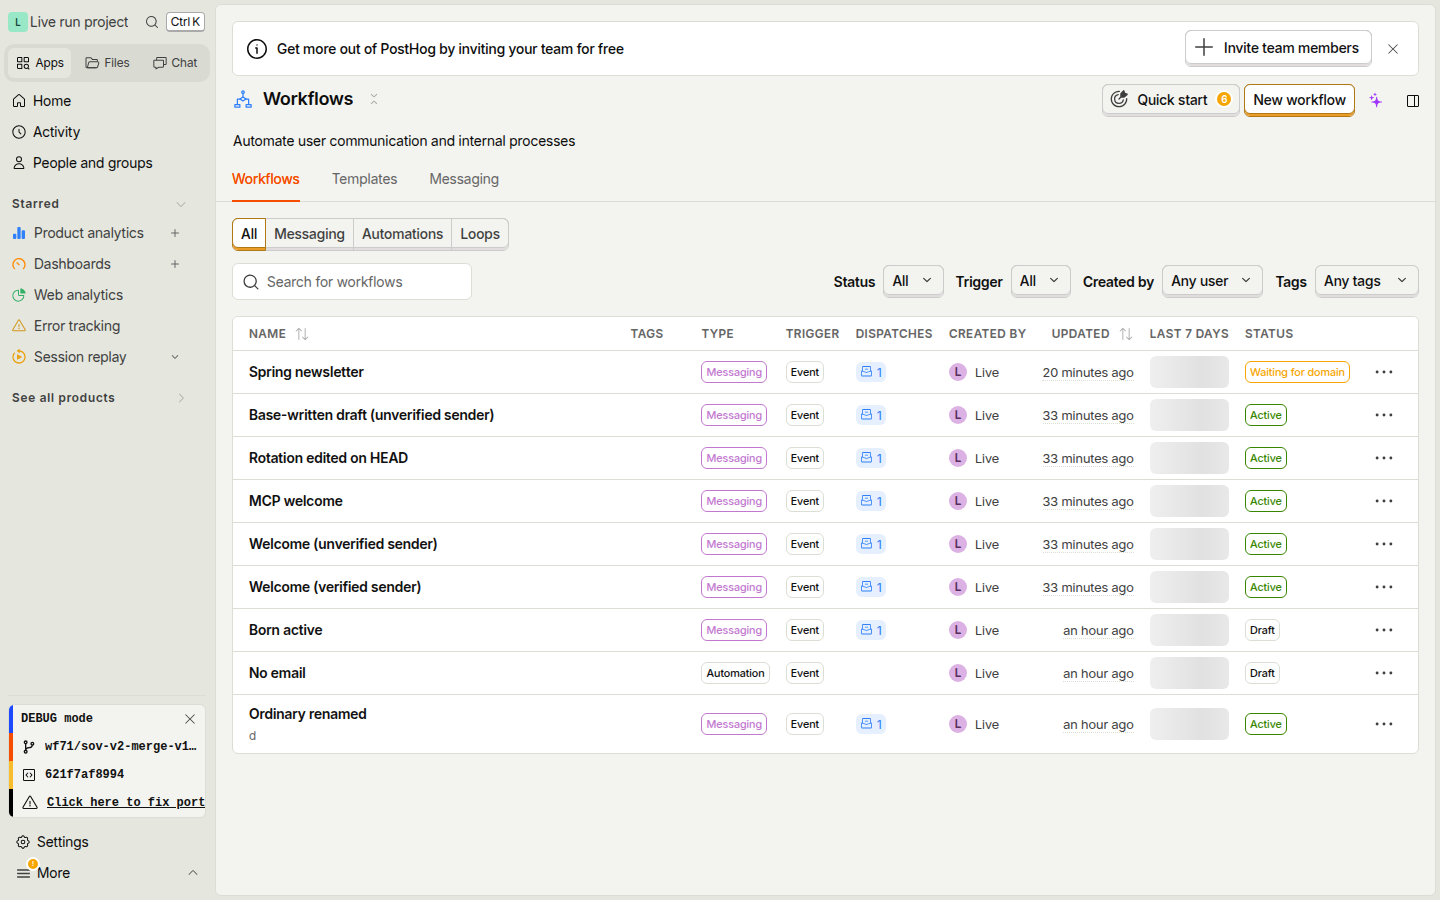Click New workflow button
This screenshot has width=1440, height=900.
(1299, 100)
